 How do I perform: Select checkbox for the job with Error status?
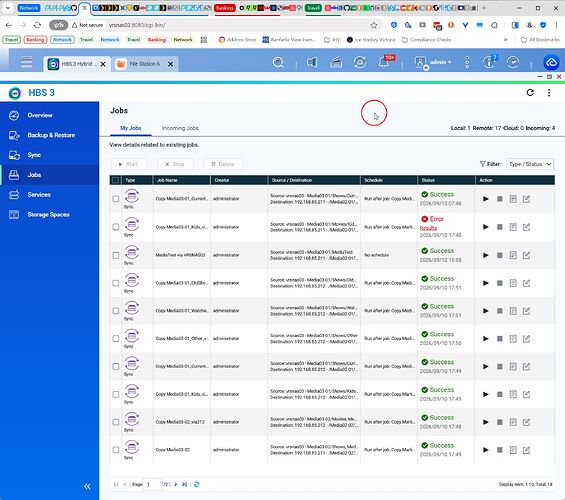tap(116, 227)
